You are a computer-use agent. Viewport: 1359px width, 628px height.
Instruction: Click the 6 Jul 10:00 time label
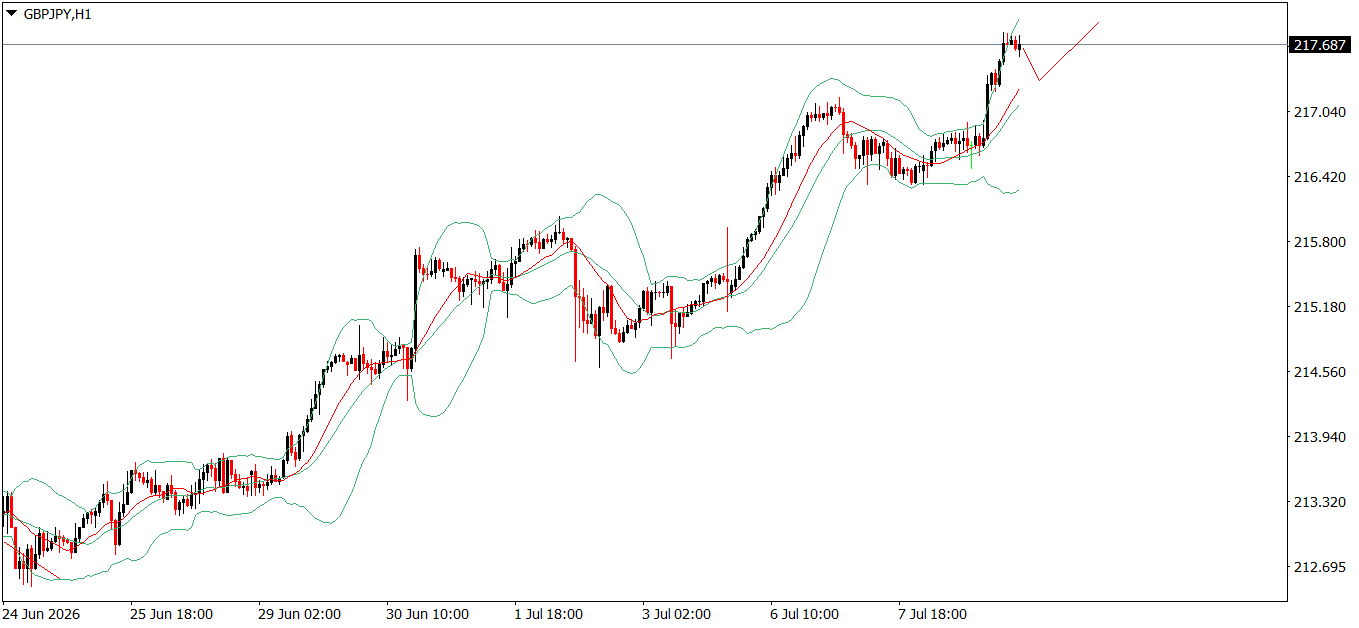805,613
